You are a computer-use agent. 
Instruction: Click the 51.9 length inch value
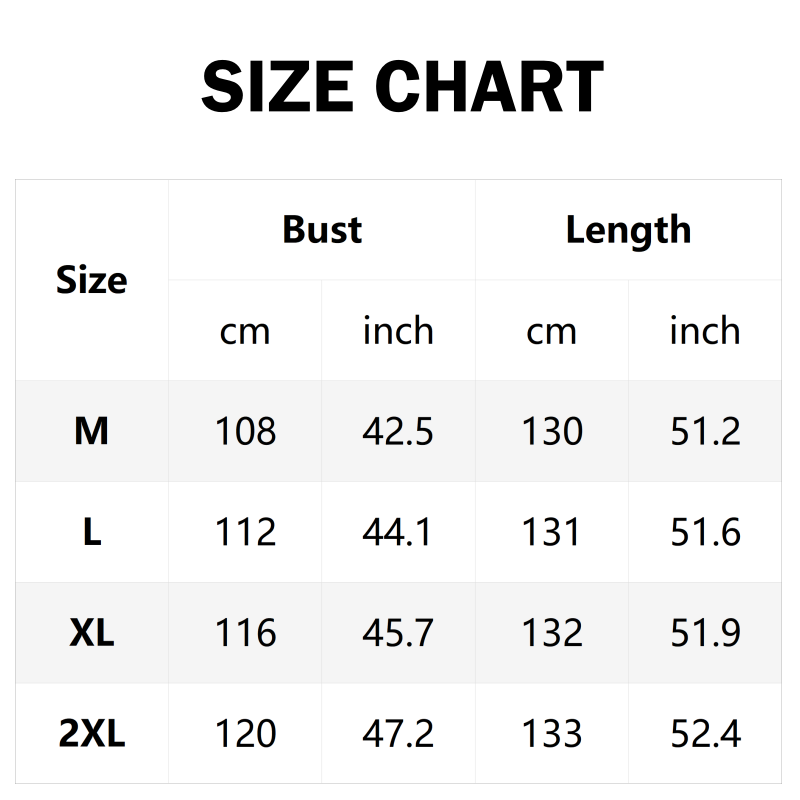[705, 633]
